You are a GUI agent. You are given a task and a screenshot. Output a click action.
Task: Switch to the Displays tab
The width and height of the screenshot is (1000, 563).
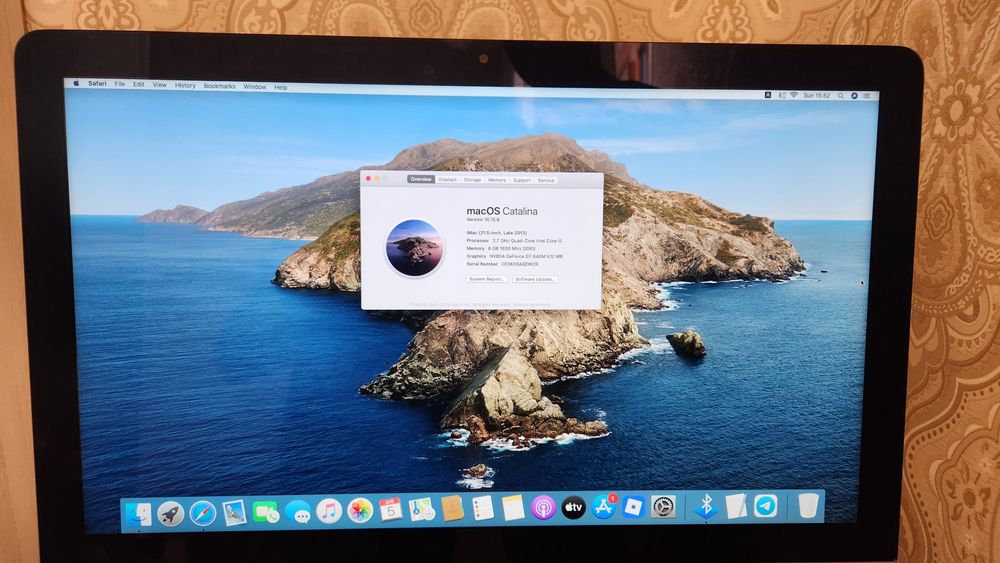pos(448,180)
